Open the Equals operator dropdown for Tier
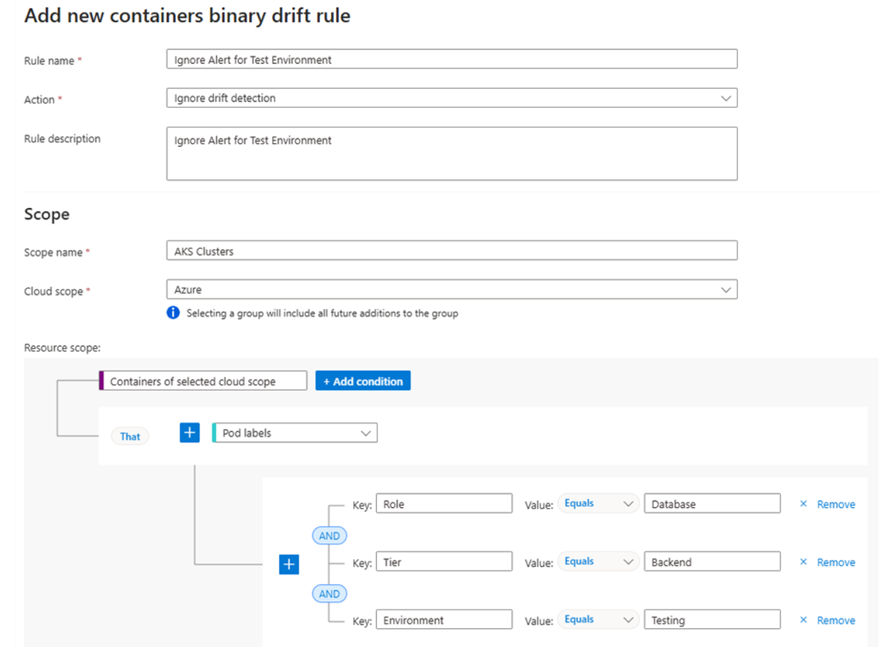This screenshot has width=884, height=647. [x=598, y=561]
